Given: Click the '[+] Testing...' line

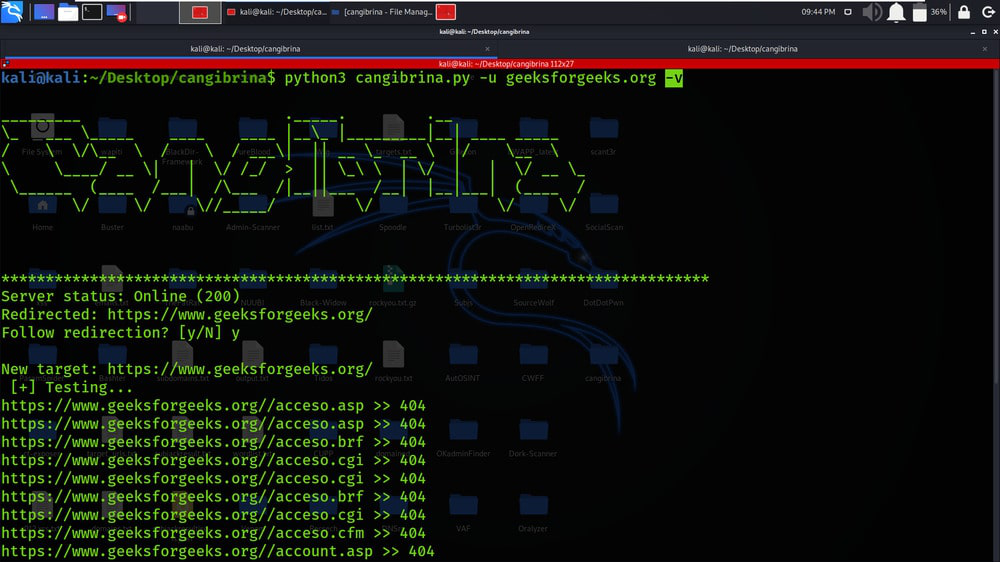Looking at the screenshot, I should click(71, 387).
